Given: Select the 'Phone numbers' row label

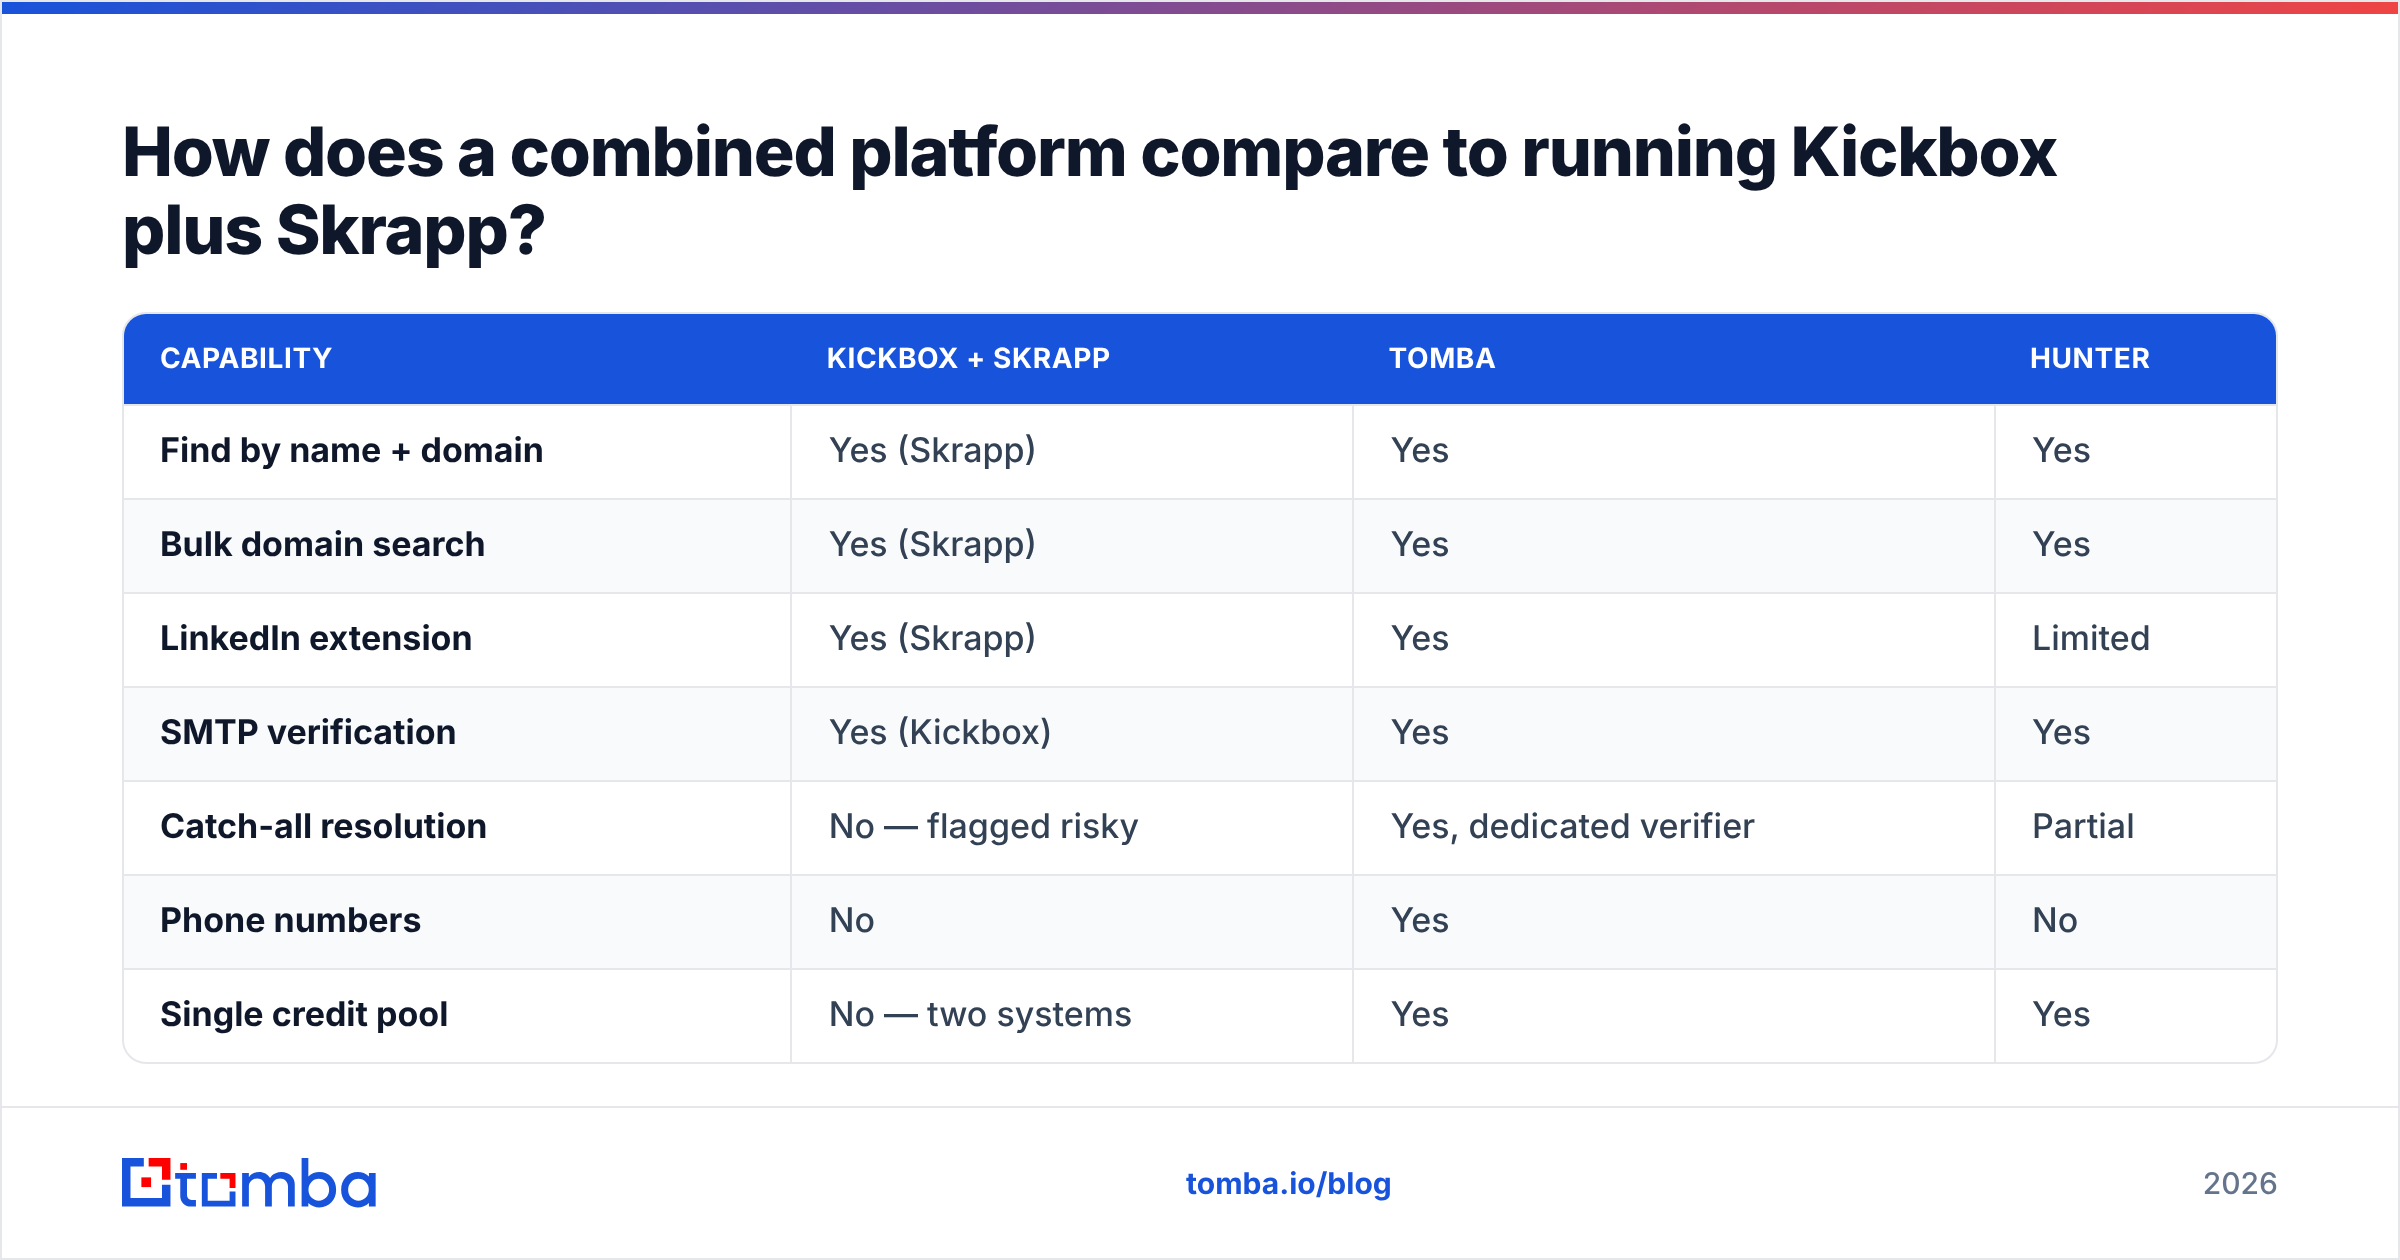Looking at the screenshot, I should [x=291, y=921].
